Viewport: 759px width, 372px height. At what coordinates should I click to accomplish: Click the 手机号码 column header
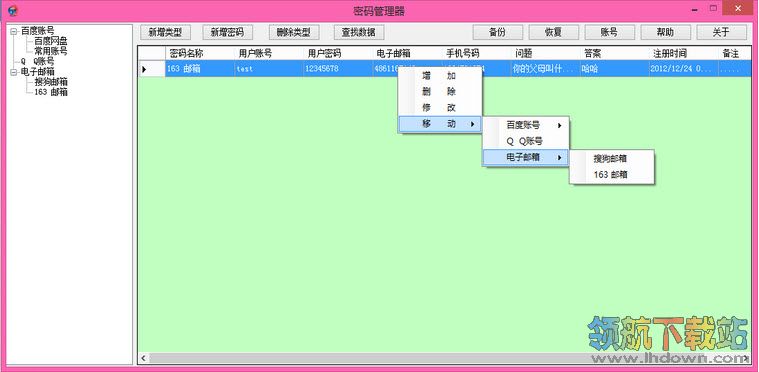(477, 53)
